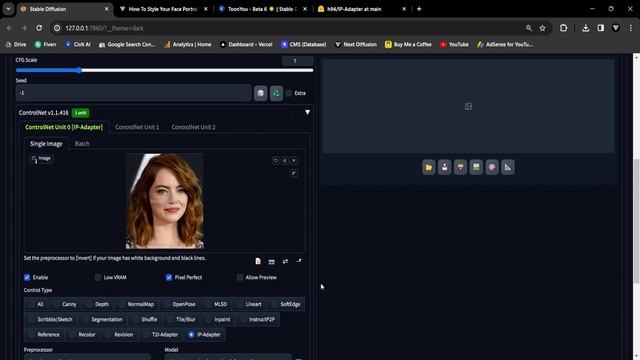Open a new browser tab
Image resolution: width=640 pixels, height=360 pixels.
(x=419, y=9)
